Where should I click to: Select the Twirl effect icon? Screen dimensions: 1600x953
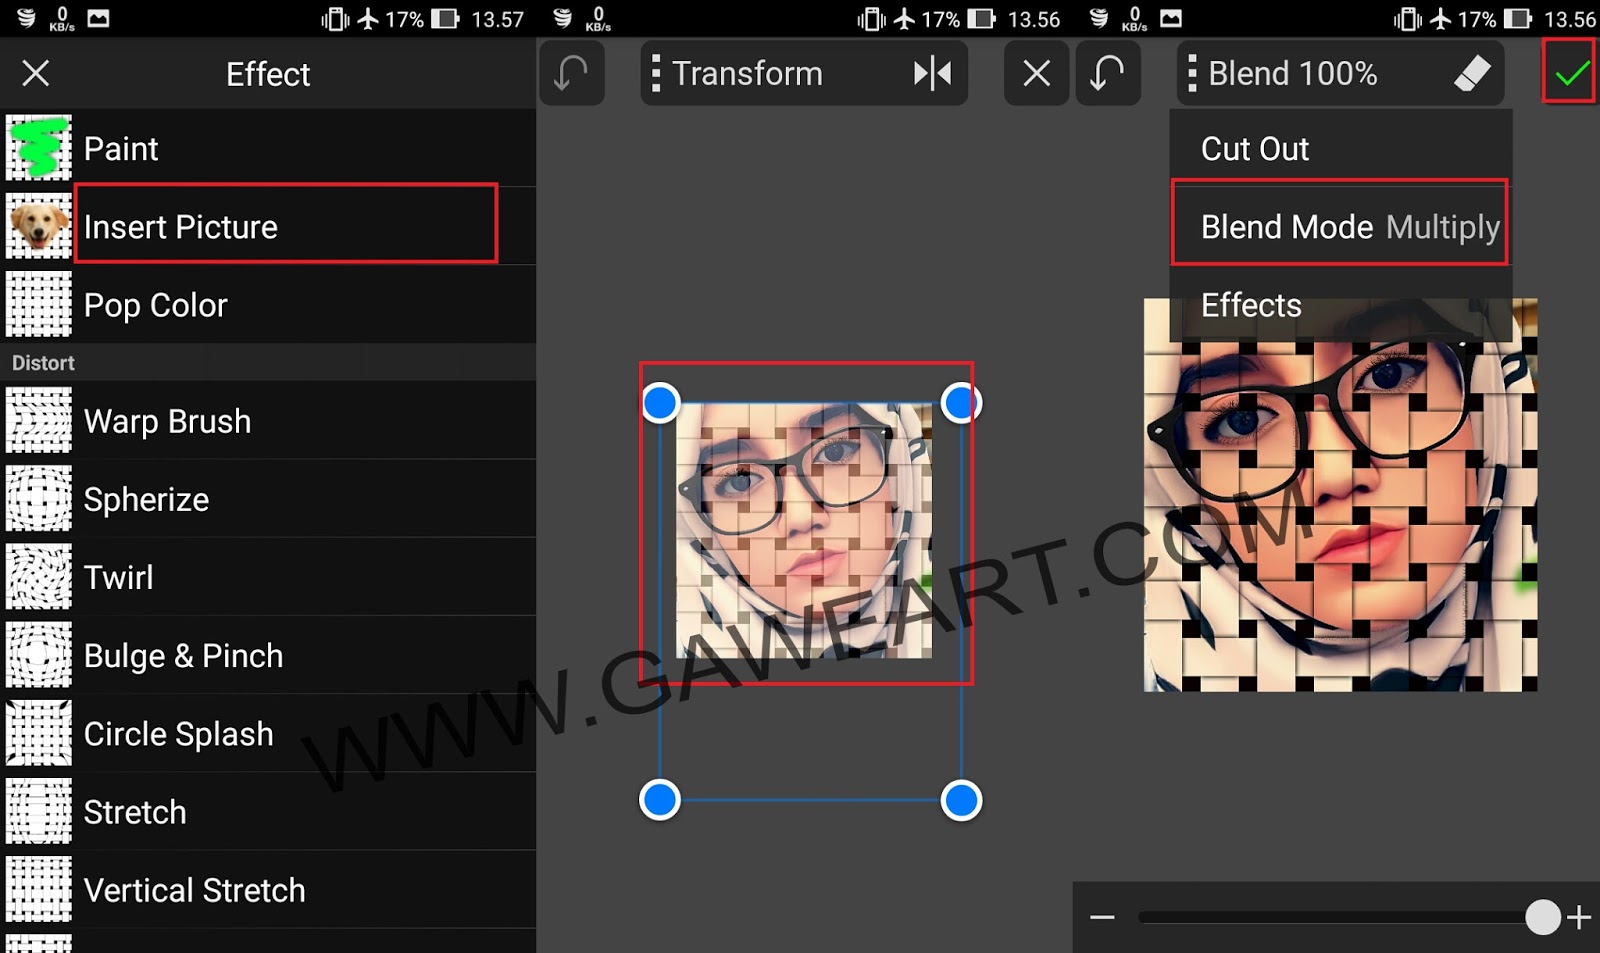(38, 577)
